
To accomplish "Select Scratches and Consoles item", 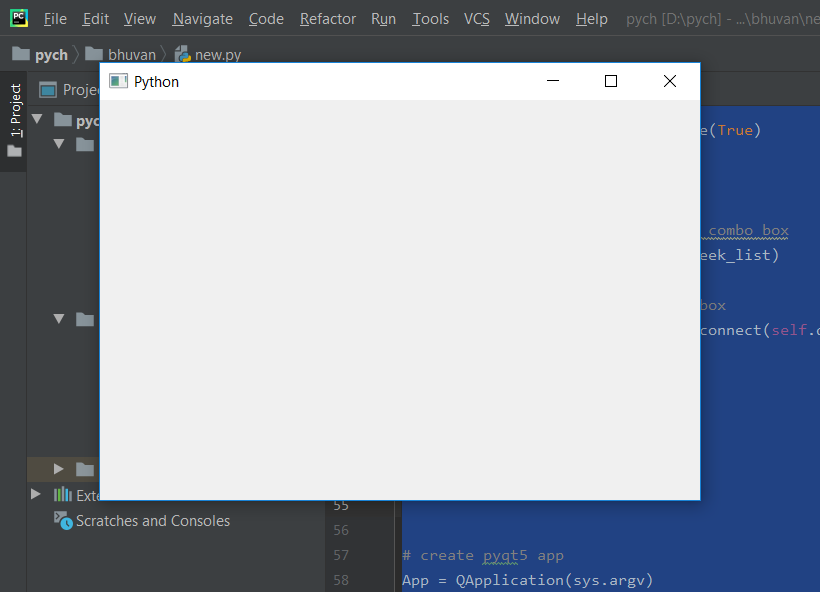I will (x=153, y=521).
